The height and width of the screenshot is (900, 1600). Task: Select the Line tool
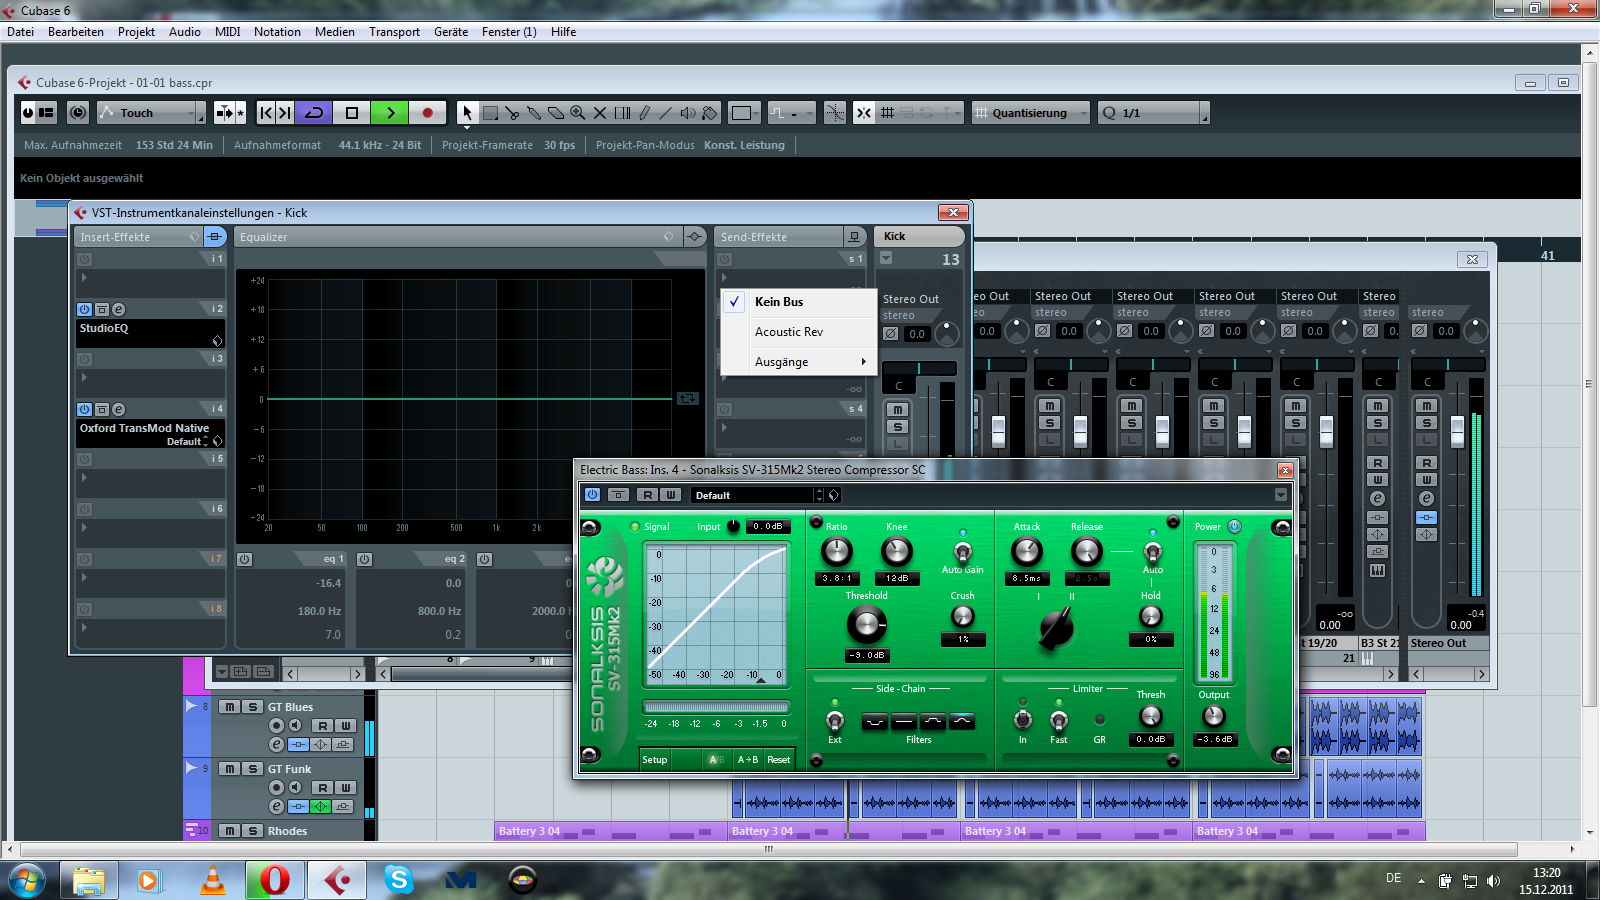click(x=666, y=113)
